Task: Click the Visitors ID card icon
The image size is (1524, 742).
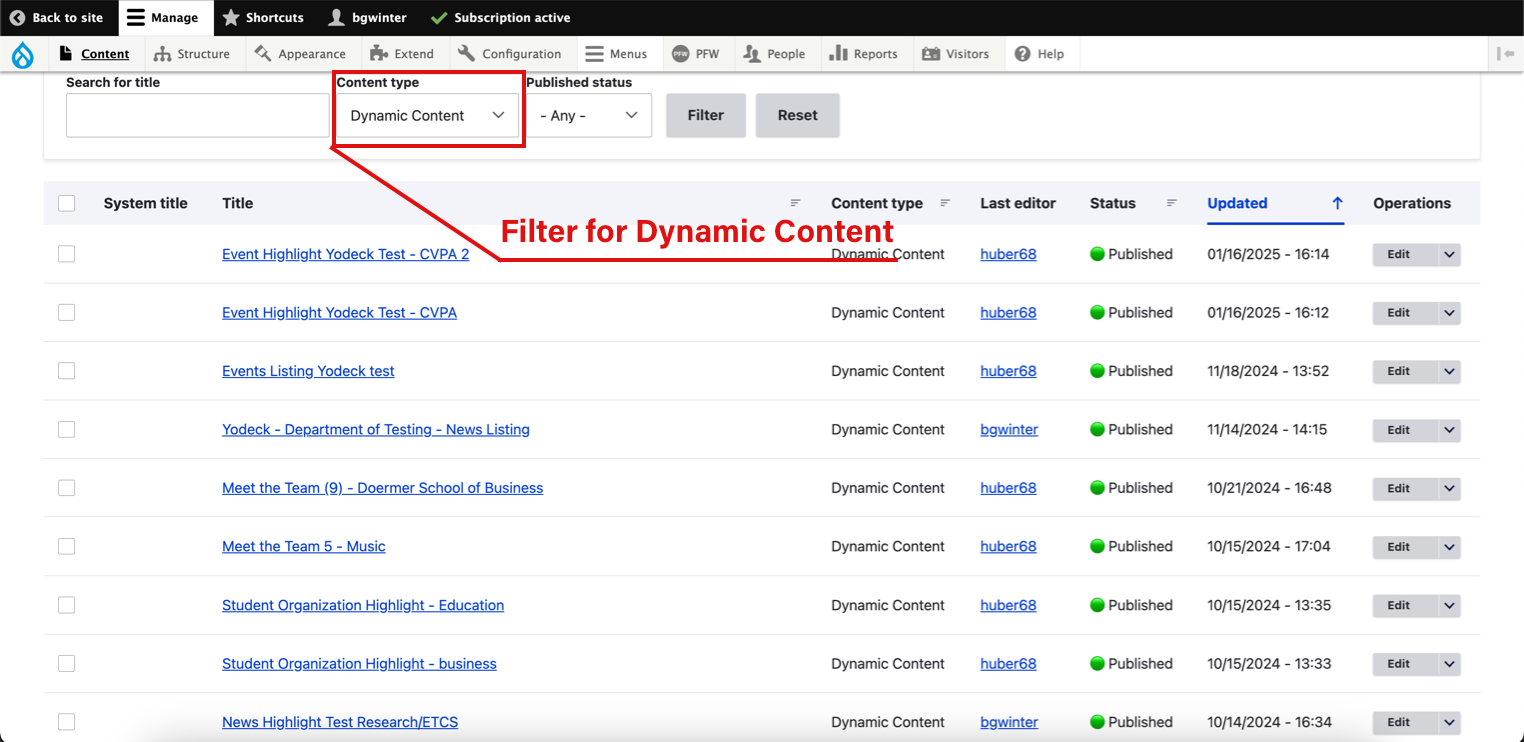Action: (x=931, y=54)
